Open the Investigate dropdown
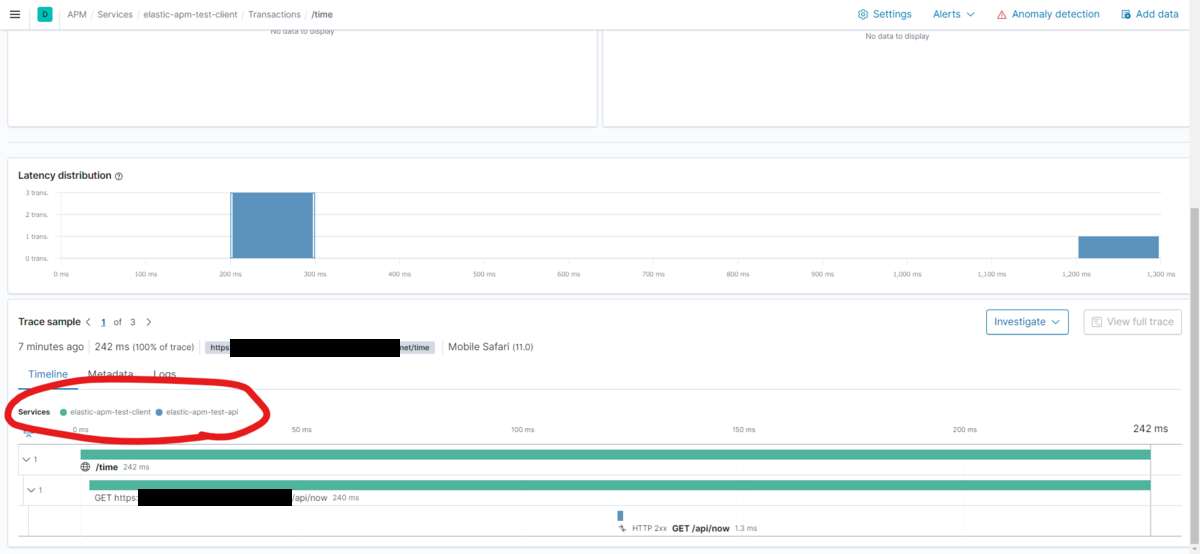Image resolution: width=1200 pixels, height=554 pixels. (x=1027, y=322)
